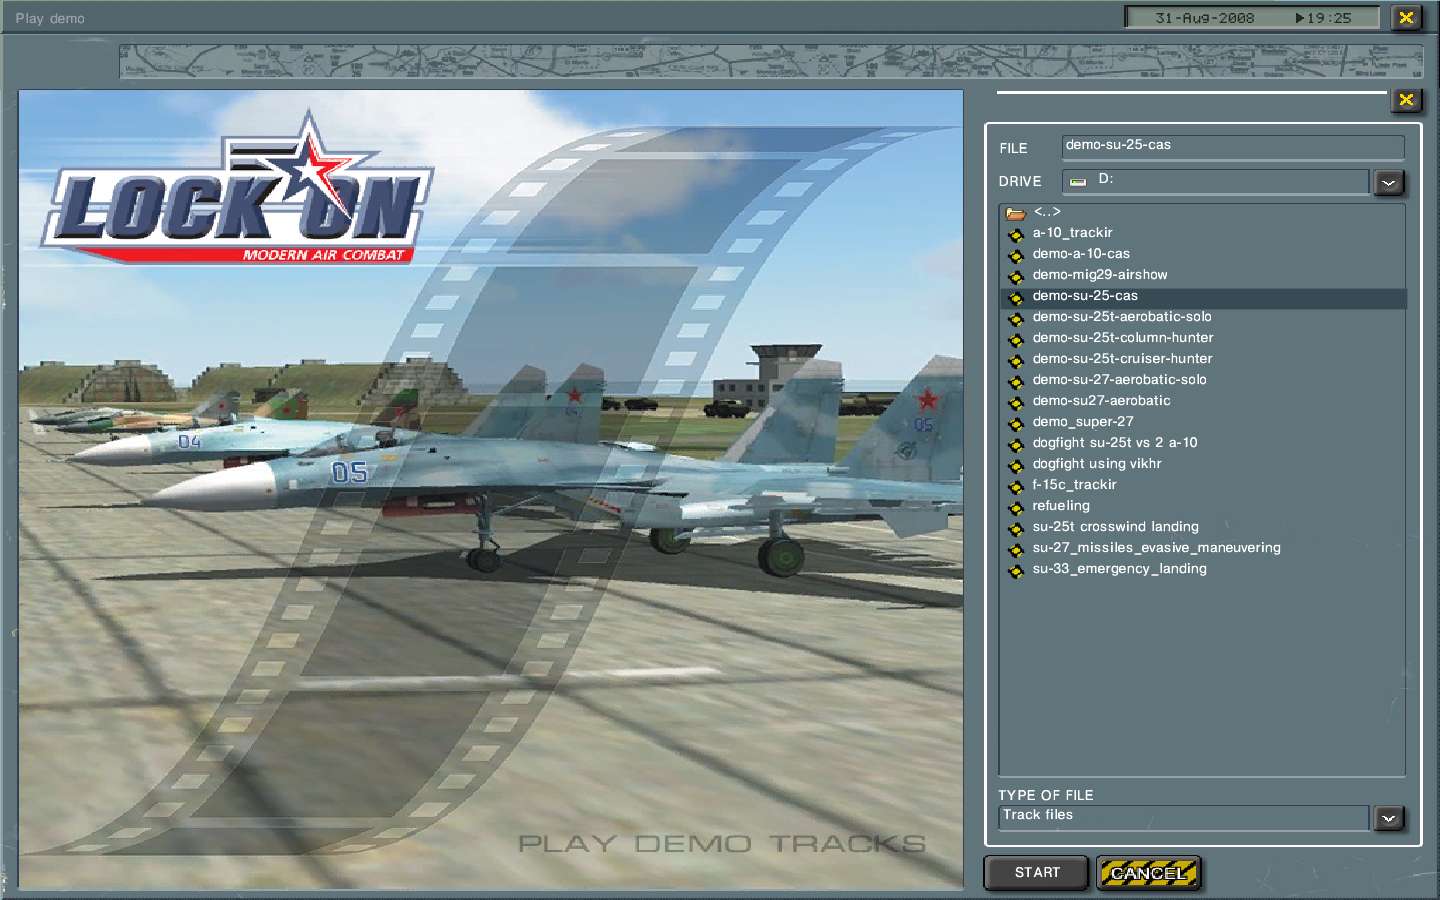Screen dimensions: 1440x900
Task: Click the START button
Action: point(1037,873)
